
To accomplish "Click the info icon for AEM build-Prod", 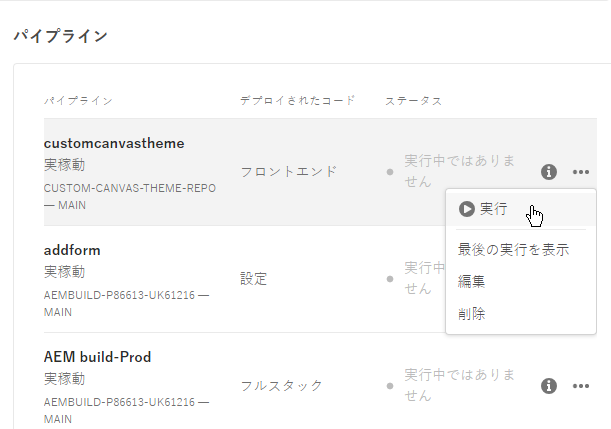I will tap(549, 386).
